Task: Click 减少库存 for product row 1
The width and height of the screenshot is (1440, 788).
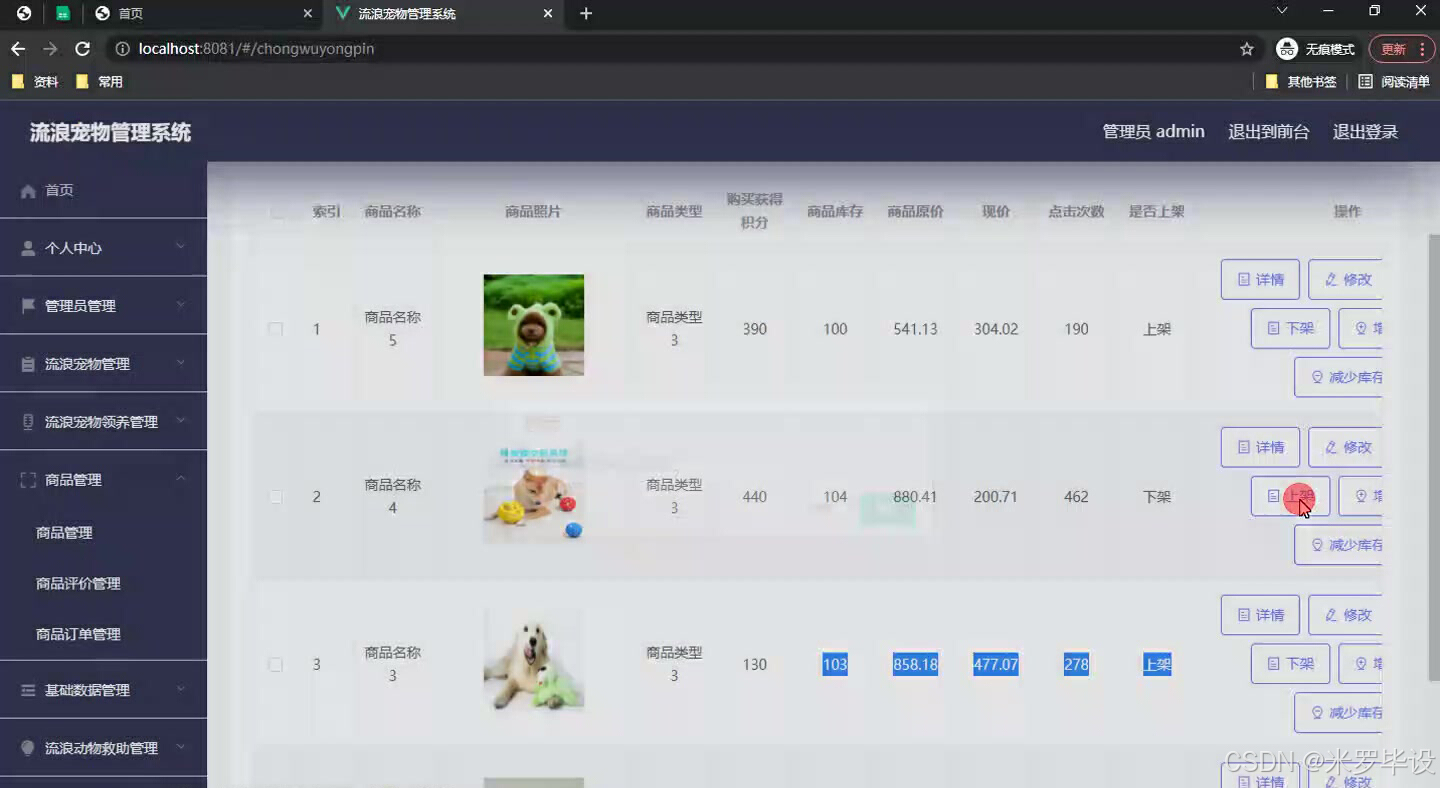Action: [x=1338, y=377]
